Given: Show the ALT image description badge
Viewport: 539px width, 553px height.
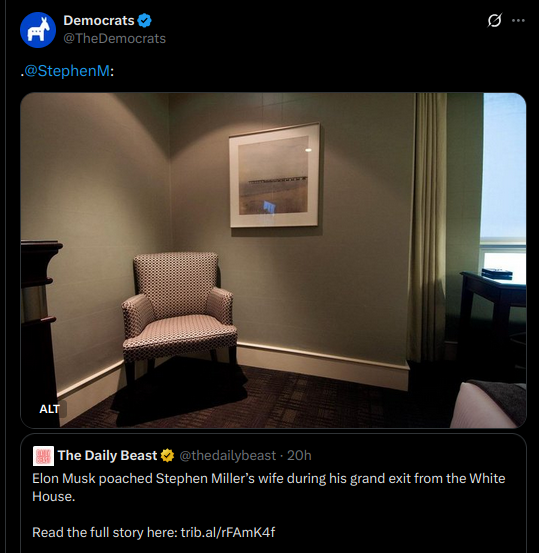Looking at the screenshot, I should 50,409.
